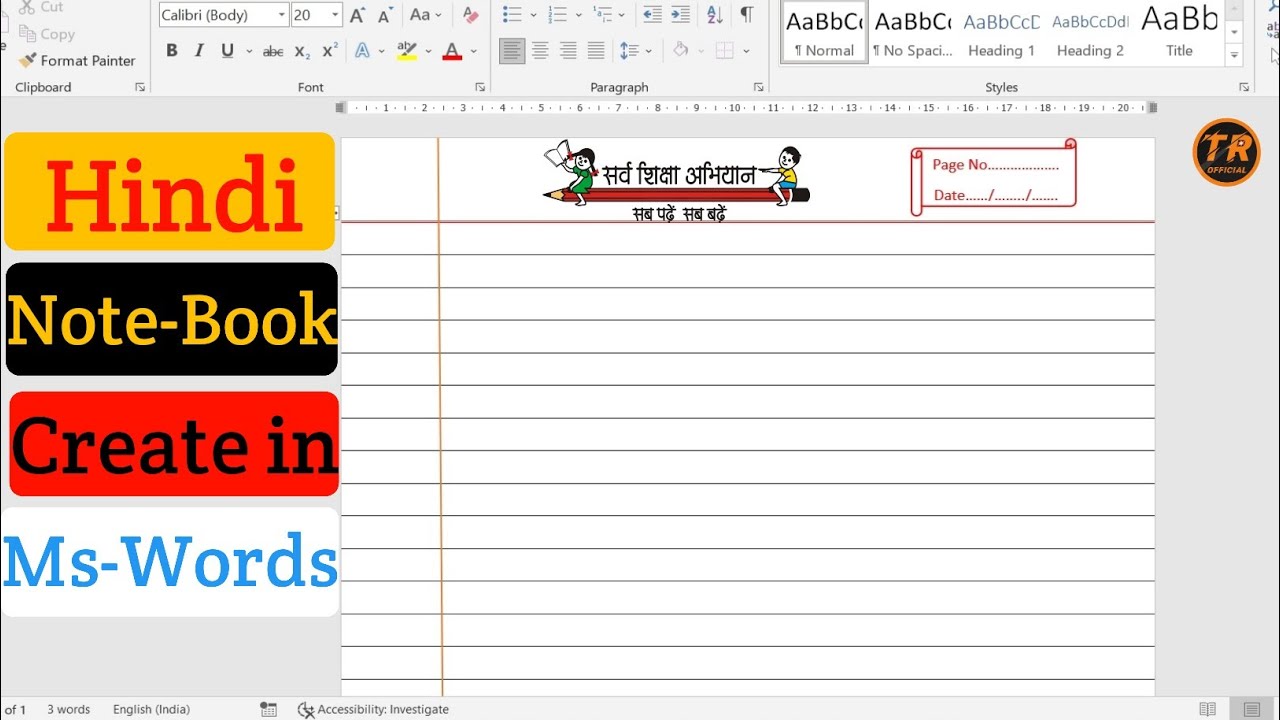Open the Font dialog launcher

(x=480, y=88)
